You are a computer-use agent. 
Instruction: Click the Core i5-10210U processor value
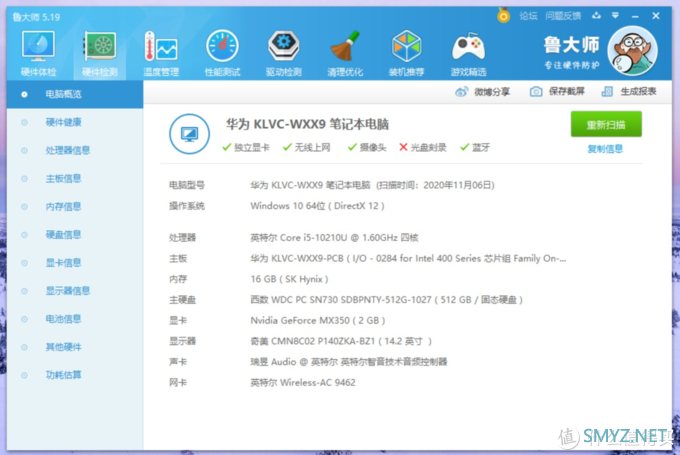point(334,238)
